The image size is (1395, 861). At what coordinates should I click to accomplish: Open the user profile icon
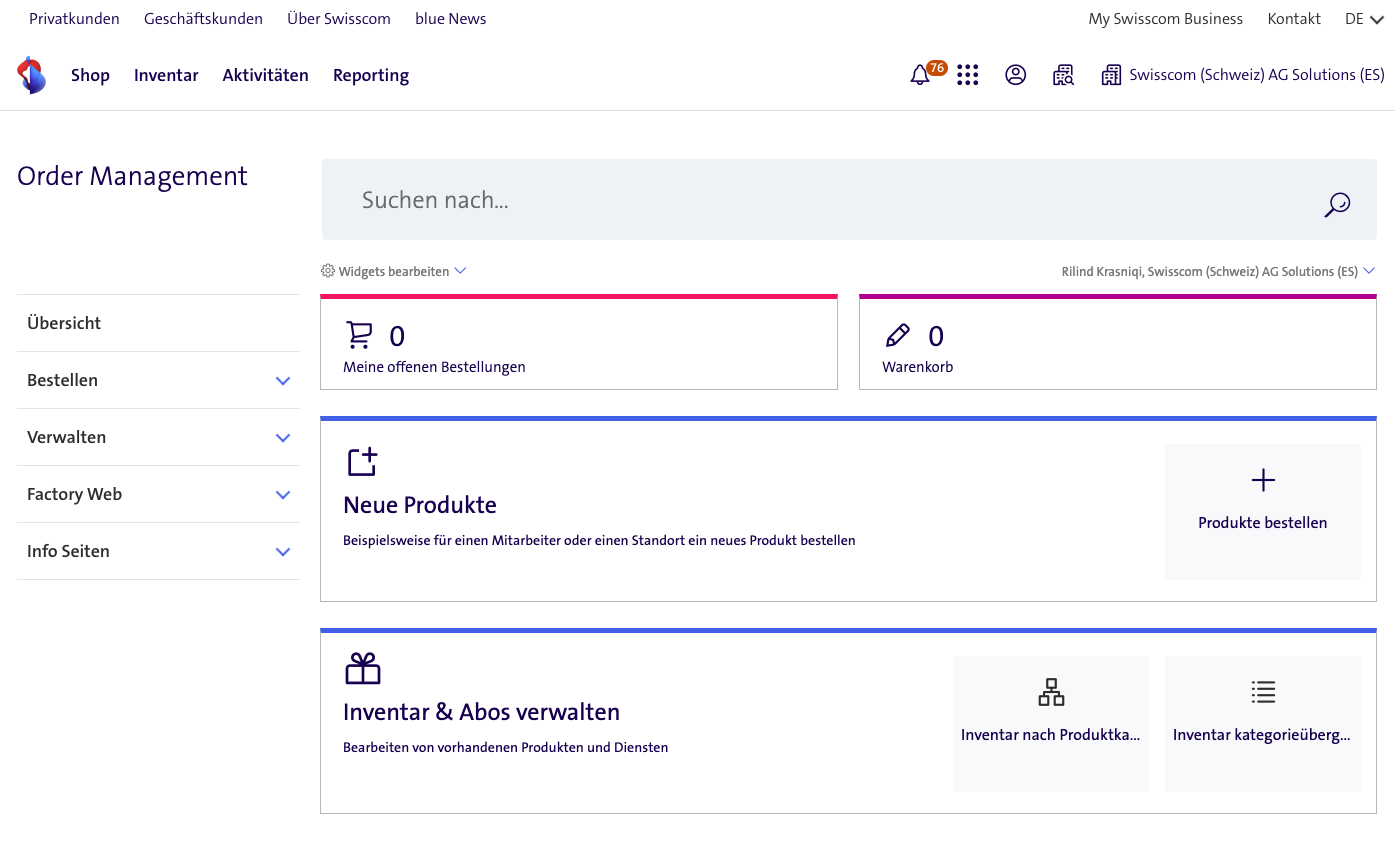(1016, 75)
